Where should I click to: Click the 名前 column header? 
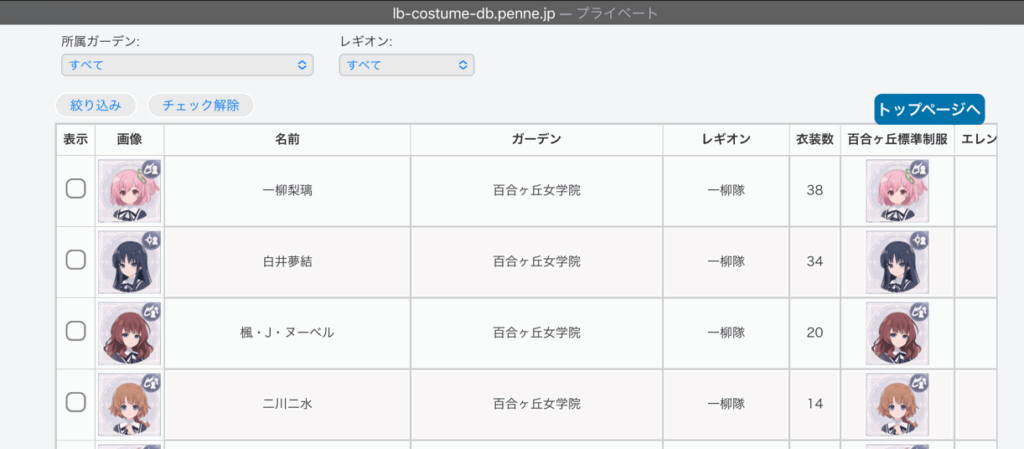287,140
